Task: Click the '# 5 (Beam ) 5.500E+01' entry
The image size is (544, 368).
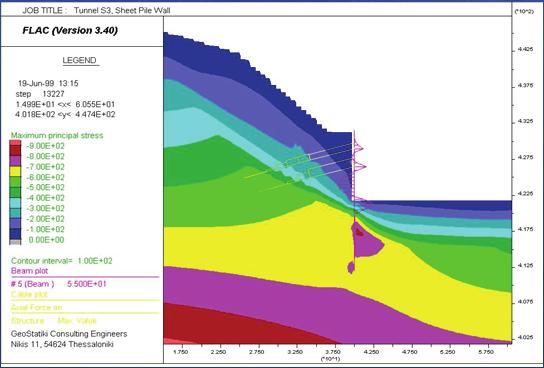Action: [x=59, y=284]
